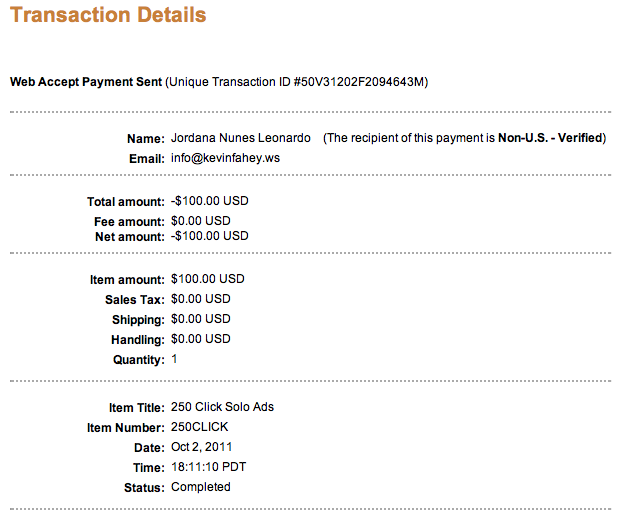Click the Web Accept Payment Sent text
This screenshot has width=635, height=511.
[85, 81]
